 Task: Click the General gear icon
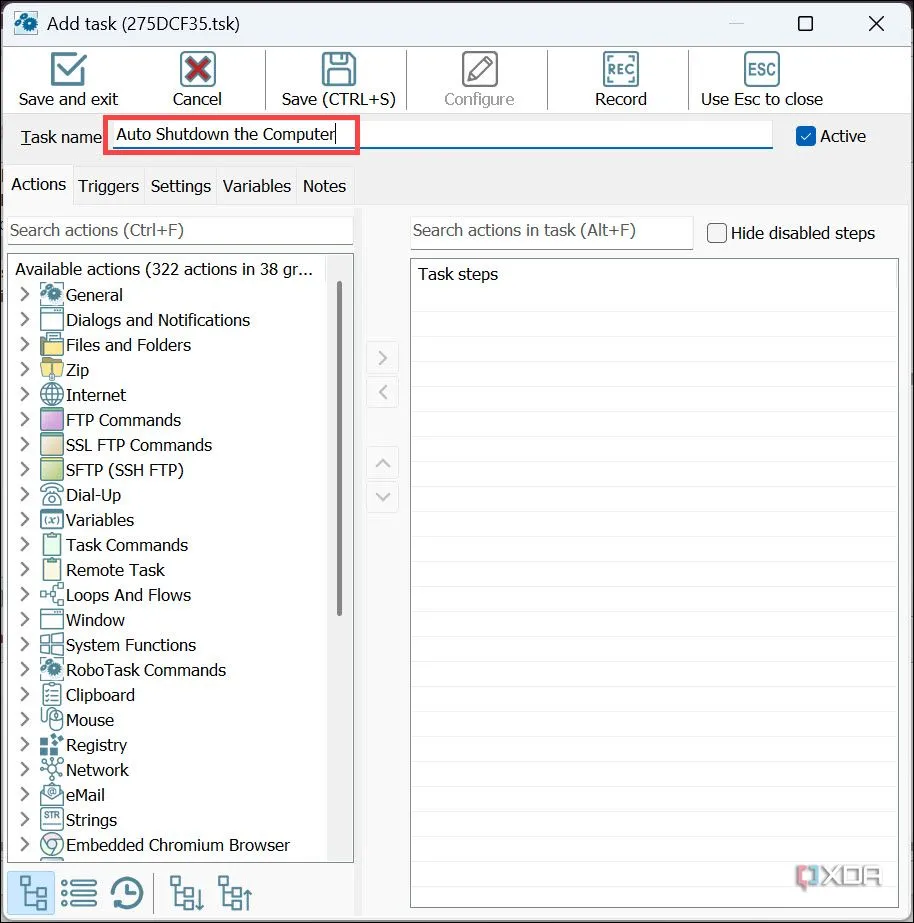click(51, 294)
